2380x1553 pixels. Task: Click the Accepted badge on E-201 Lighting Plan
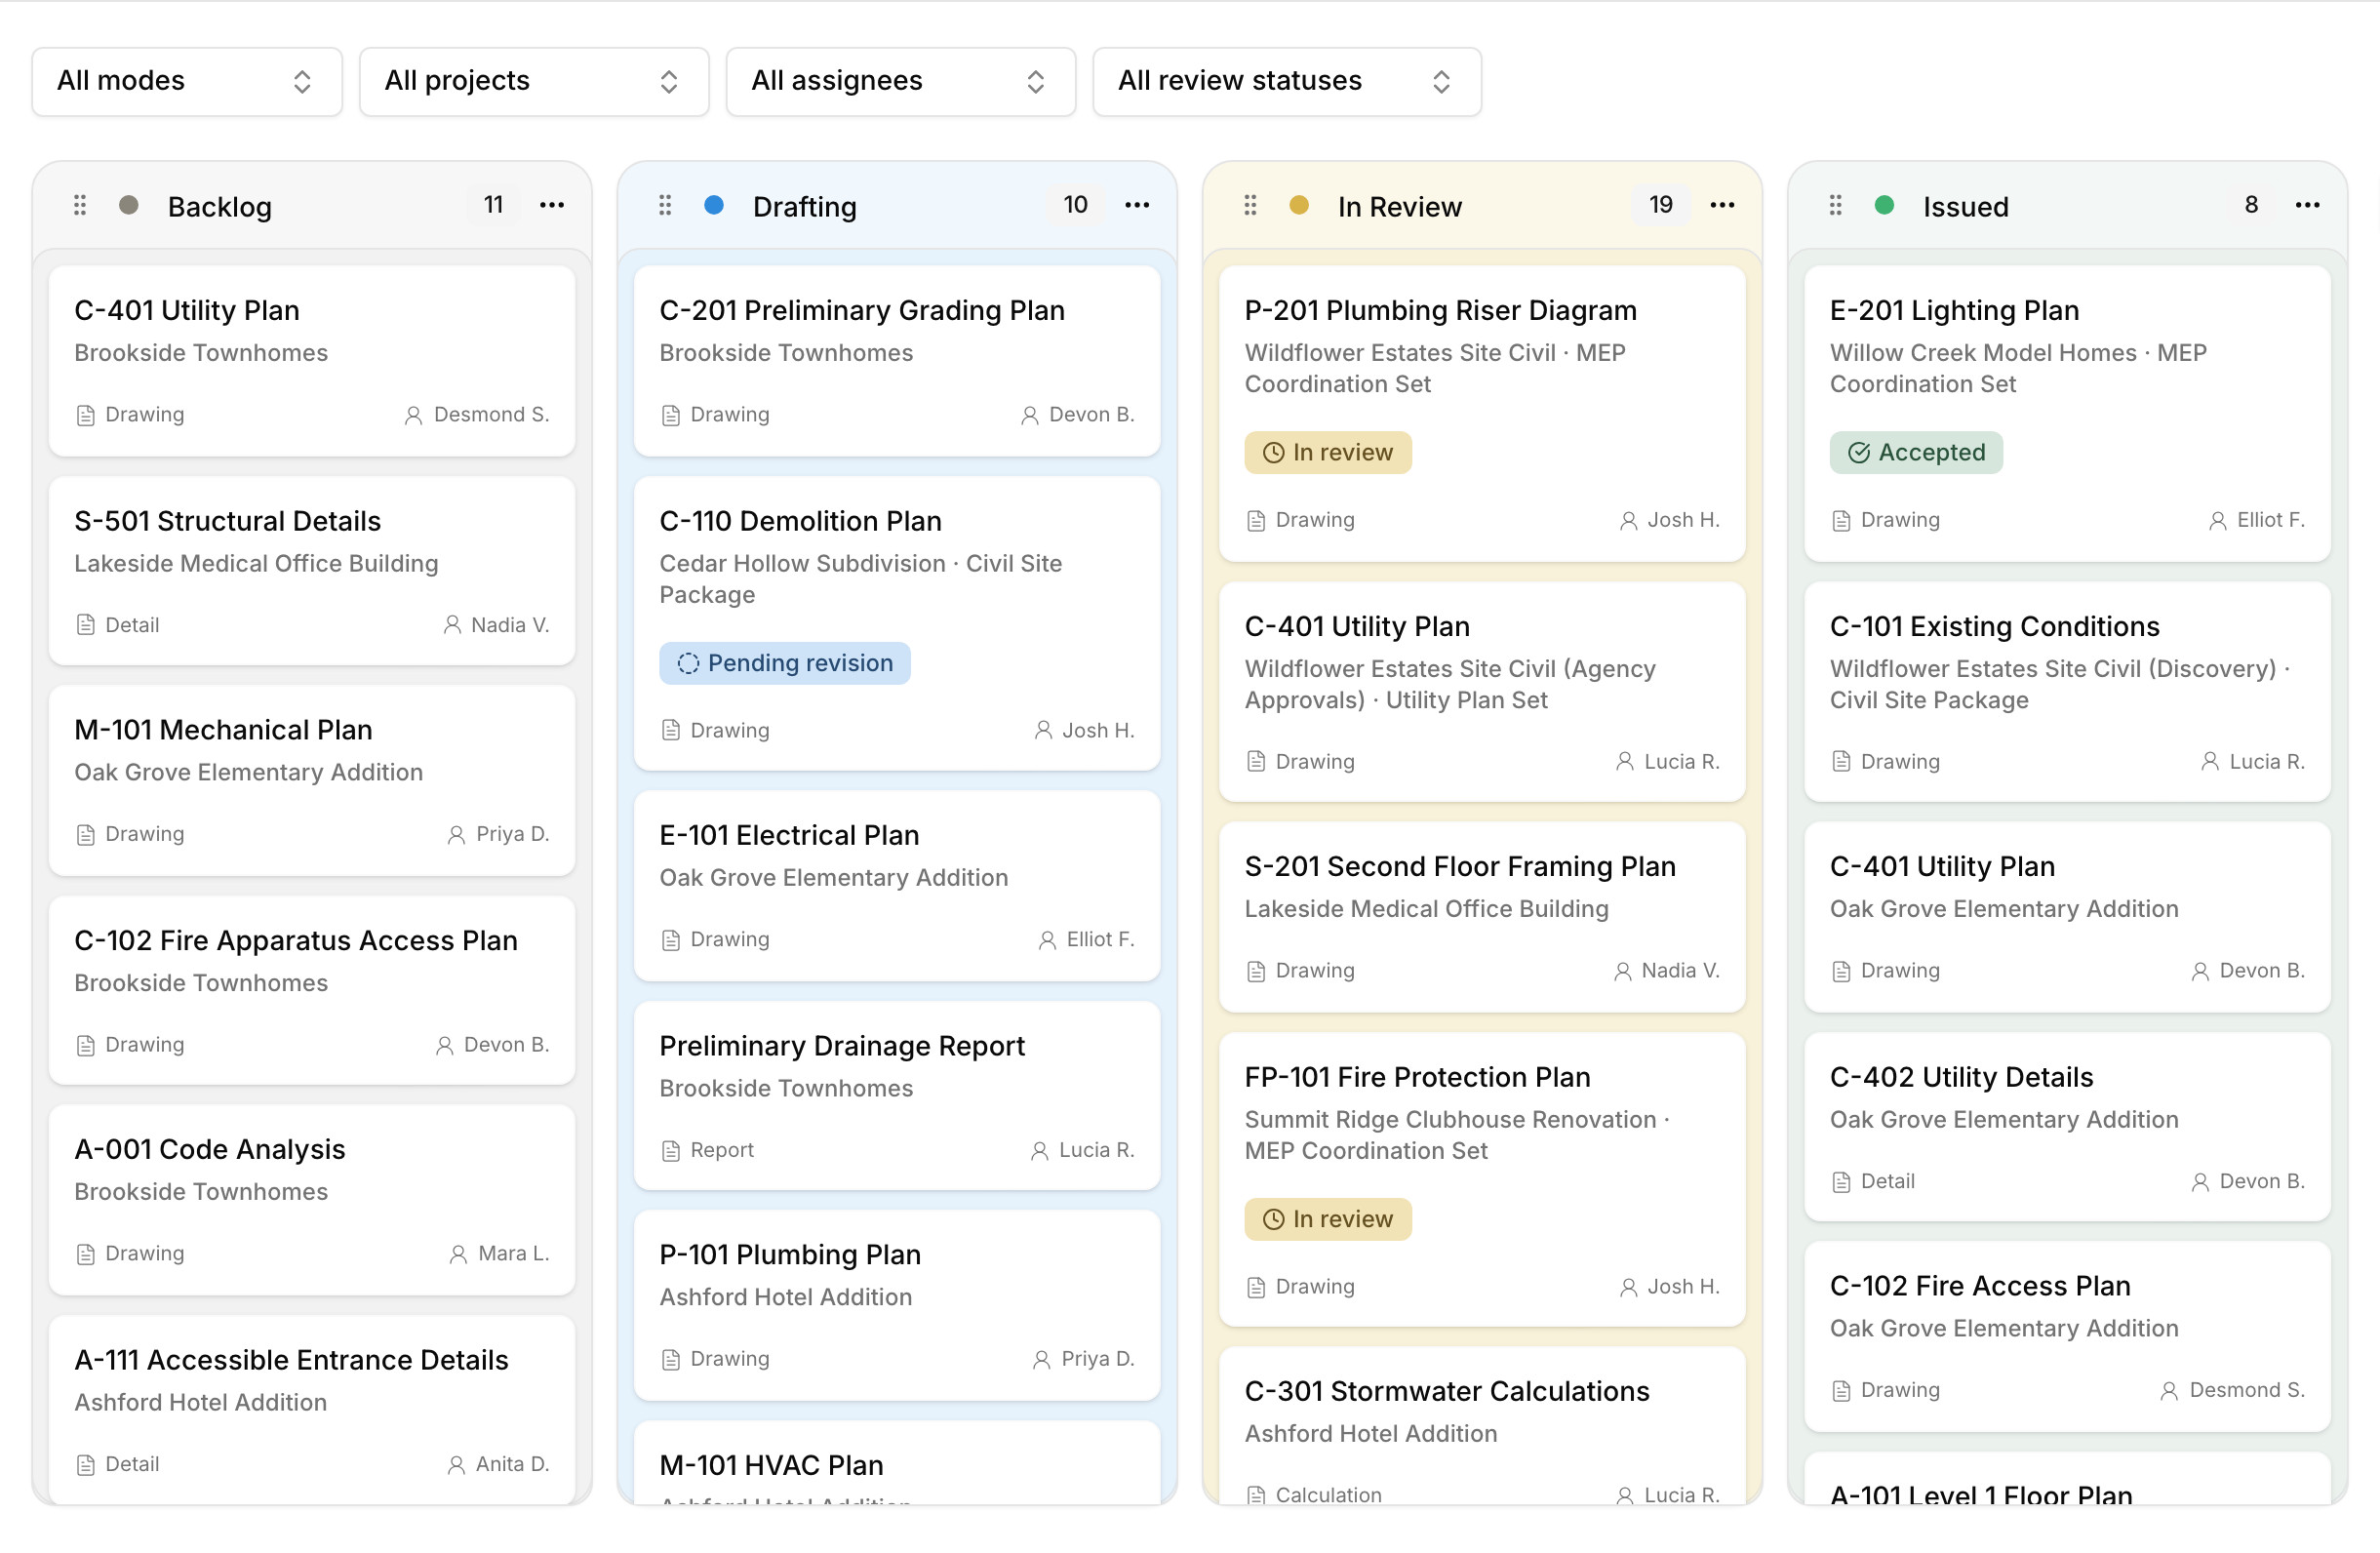coord(1916,452)
